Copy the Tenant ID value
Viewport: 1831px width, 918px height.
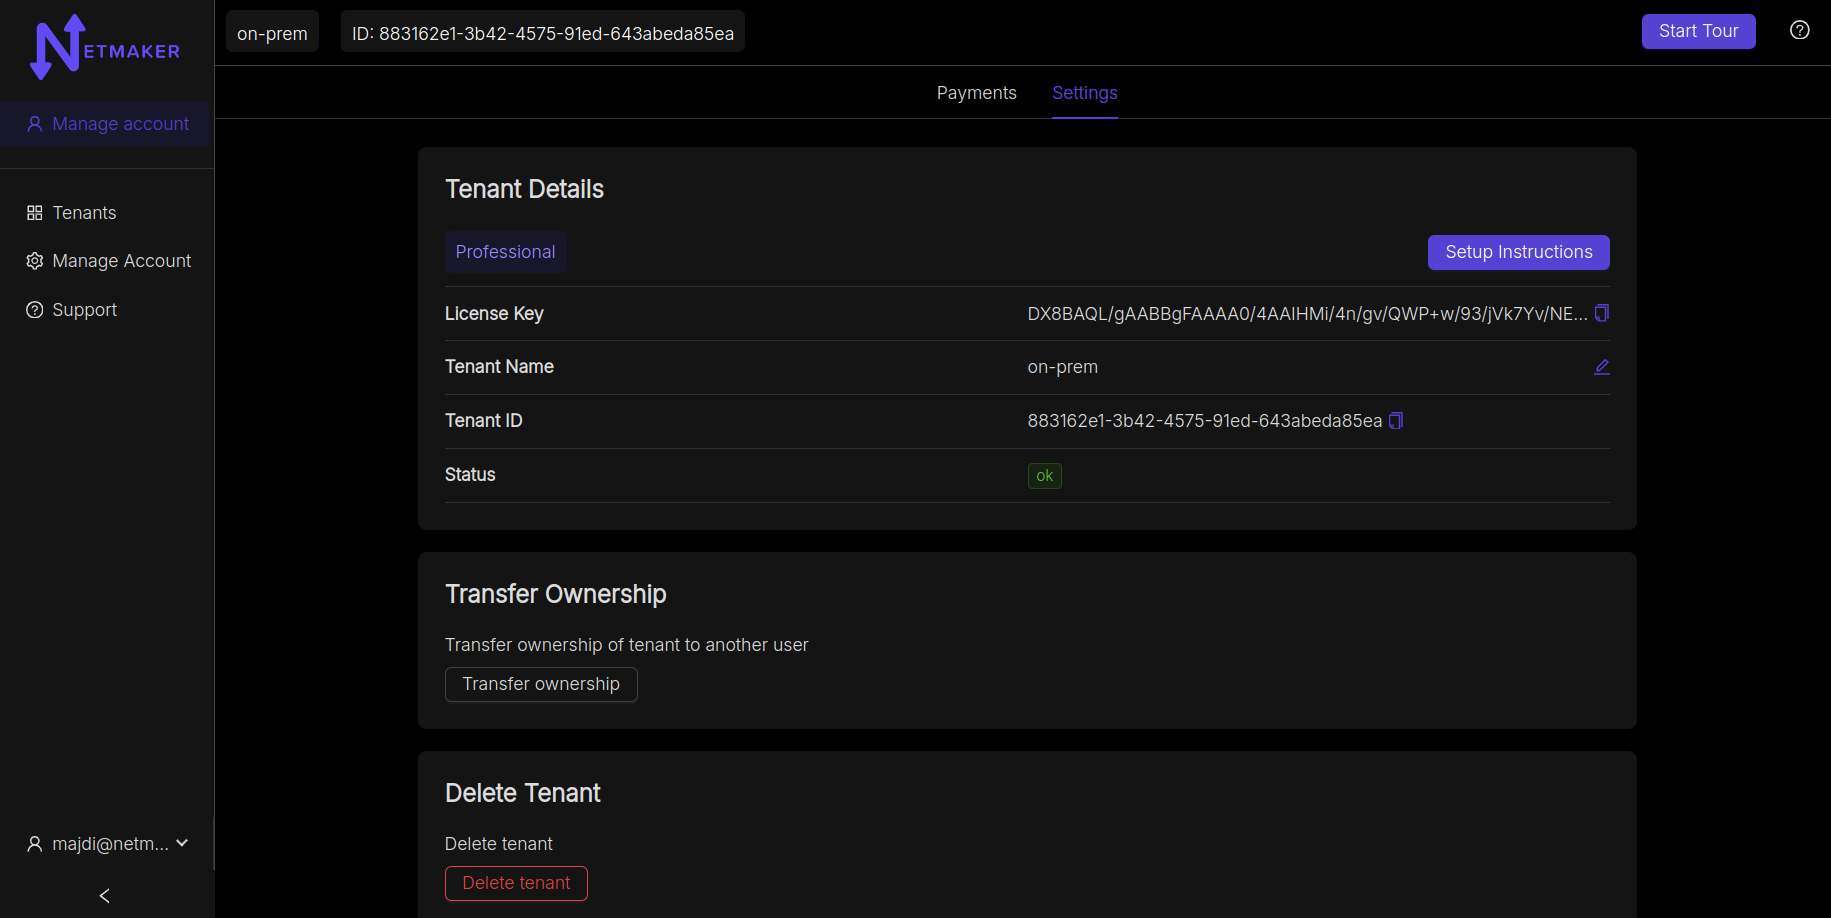[1396, 421]
